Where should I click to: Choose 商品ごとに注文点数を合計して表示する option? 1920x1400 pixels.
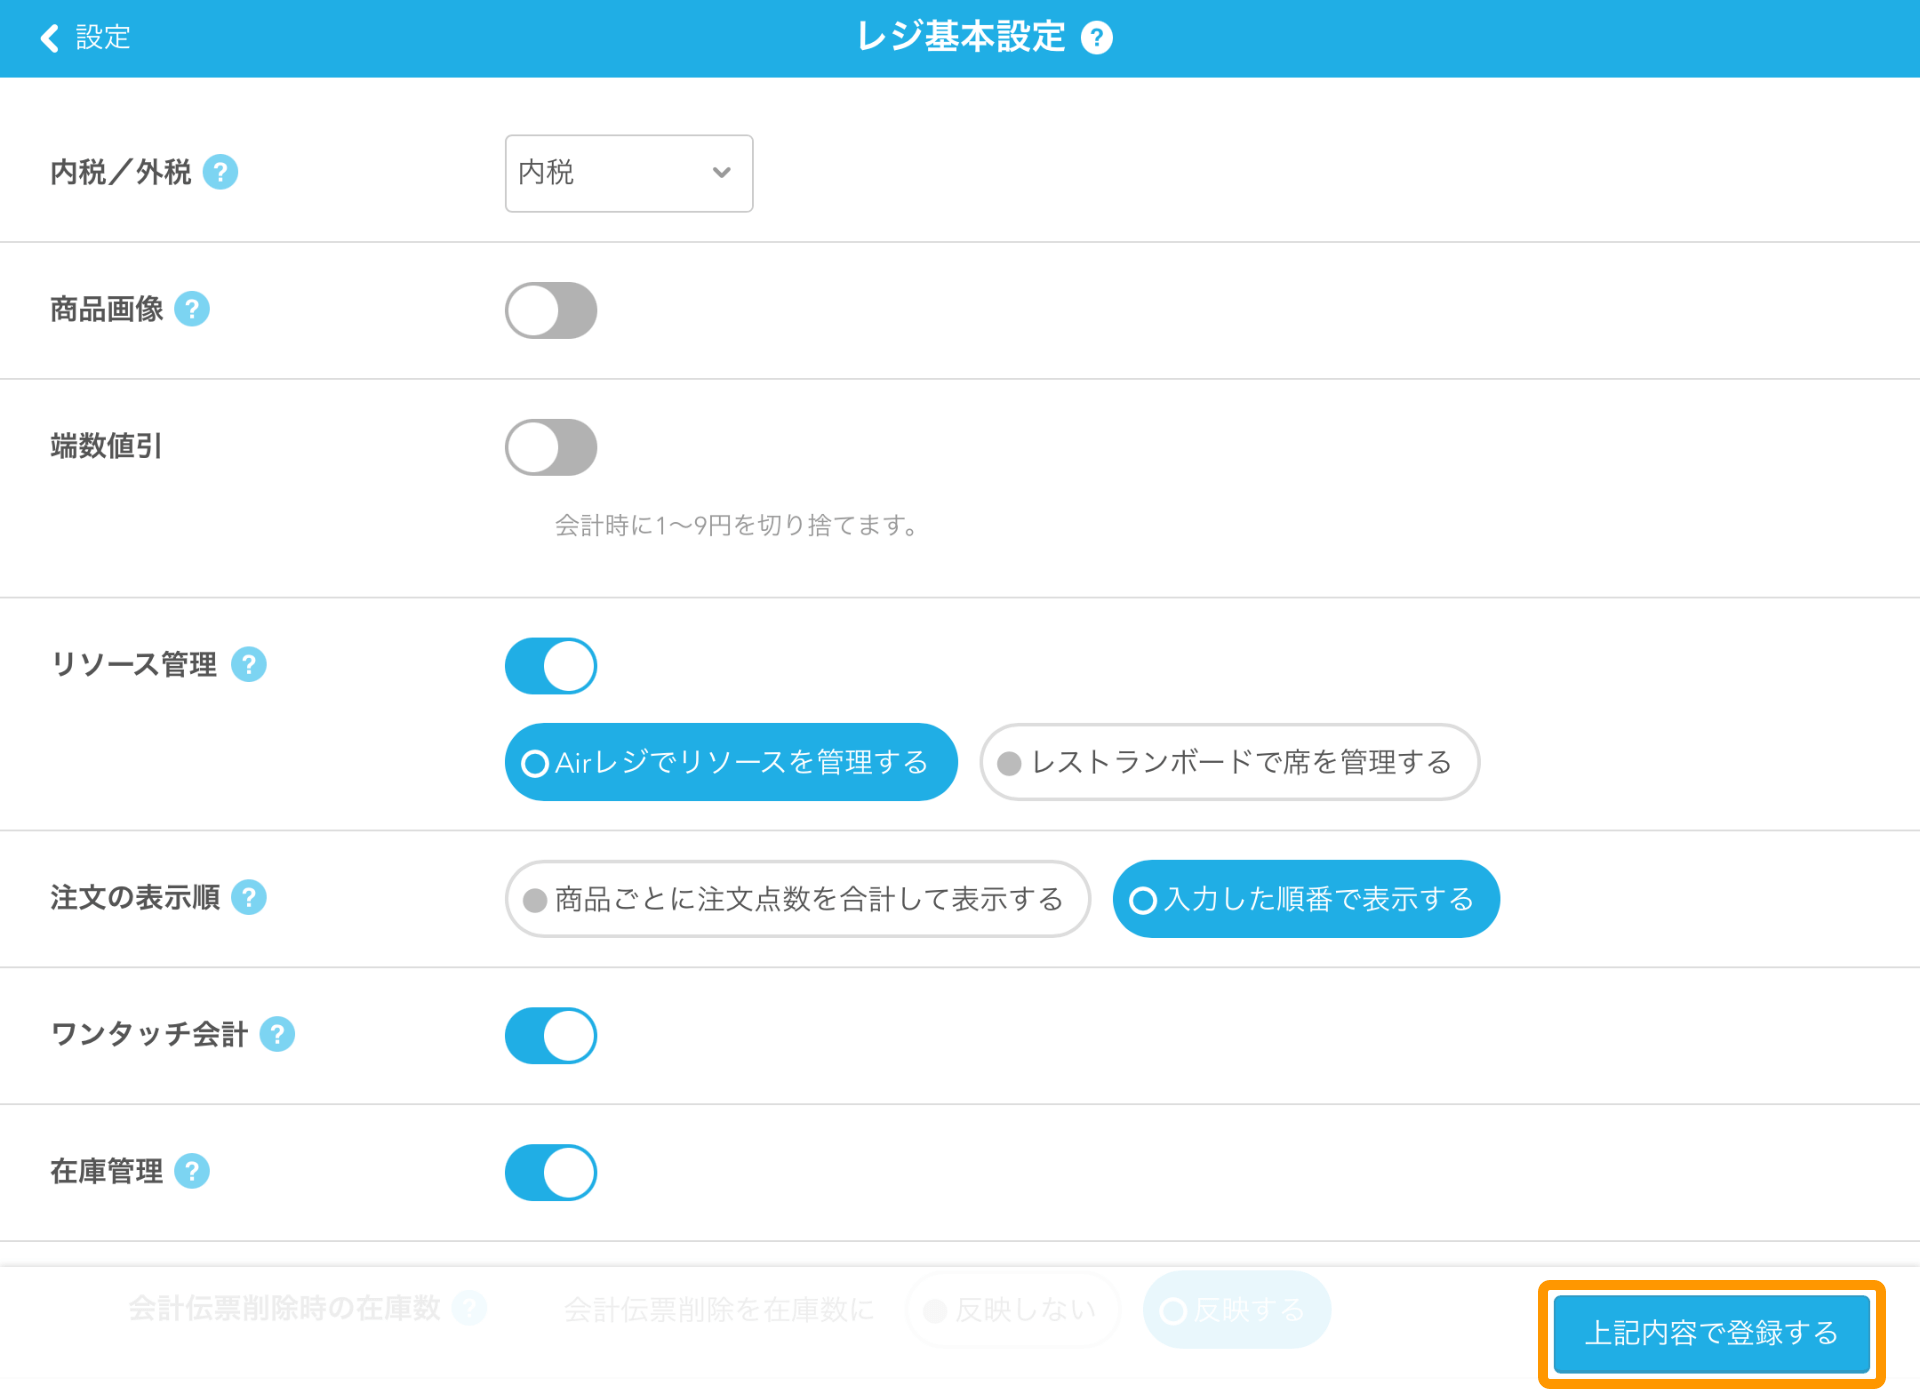pyautogui.click(x=797, y=899)
